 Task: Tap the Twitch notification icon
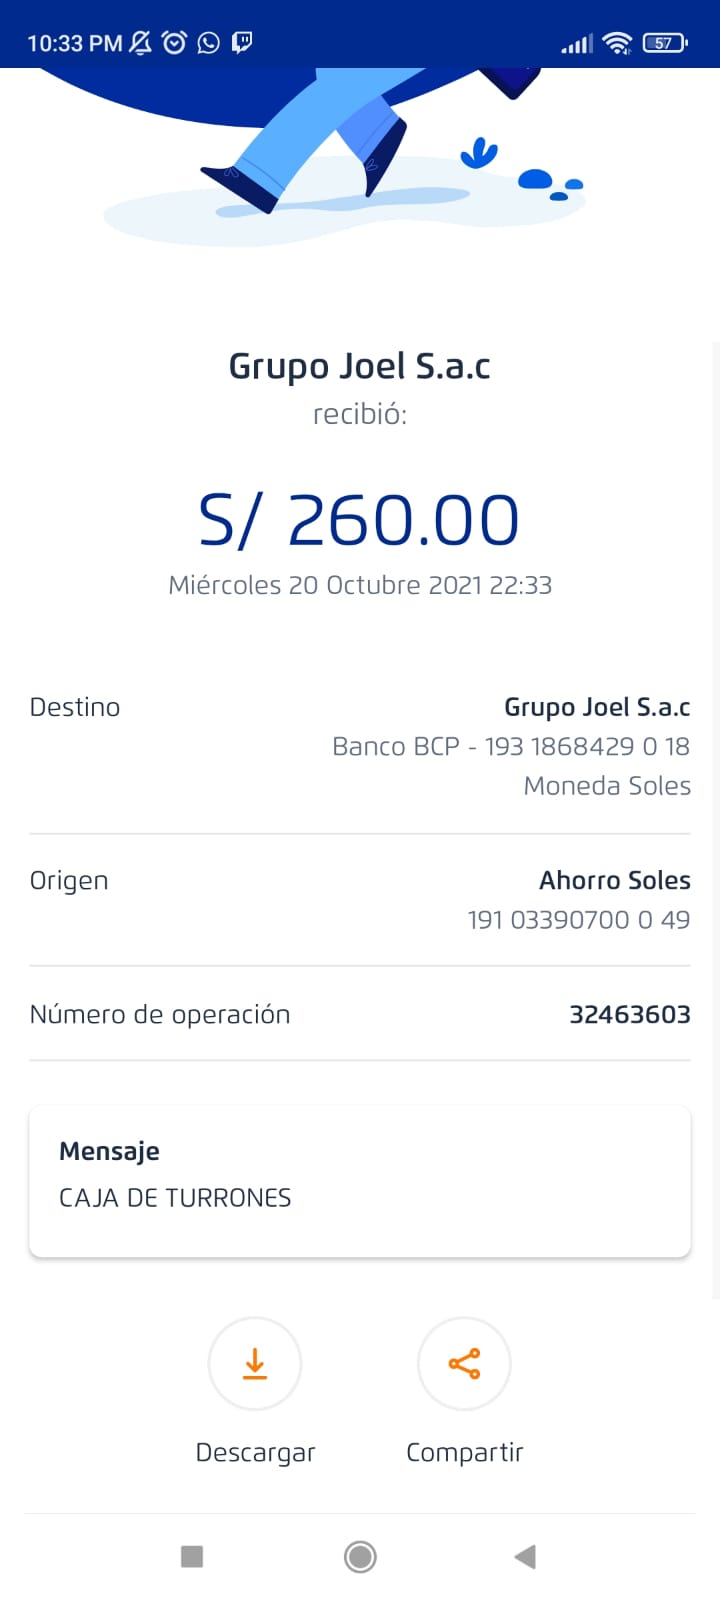pyautogui.click(x=242, y=42)
